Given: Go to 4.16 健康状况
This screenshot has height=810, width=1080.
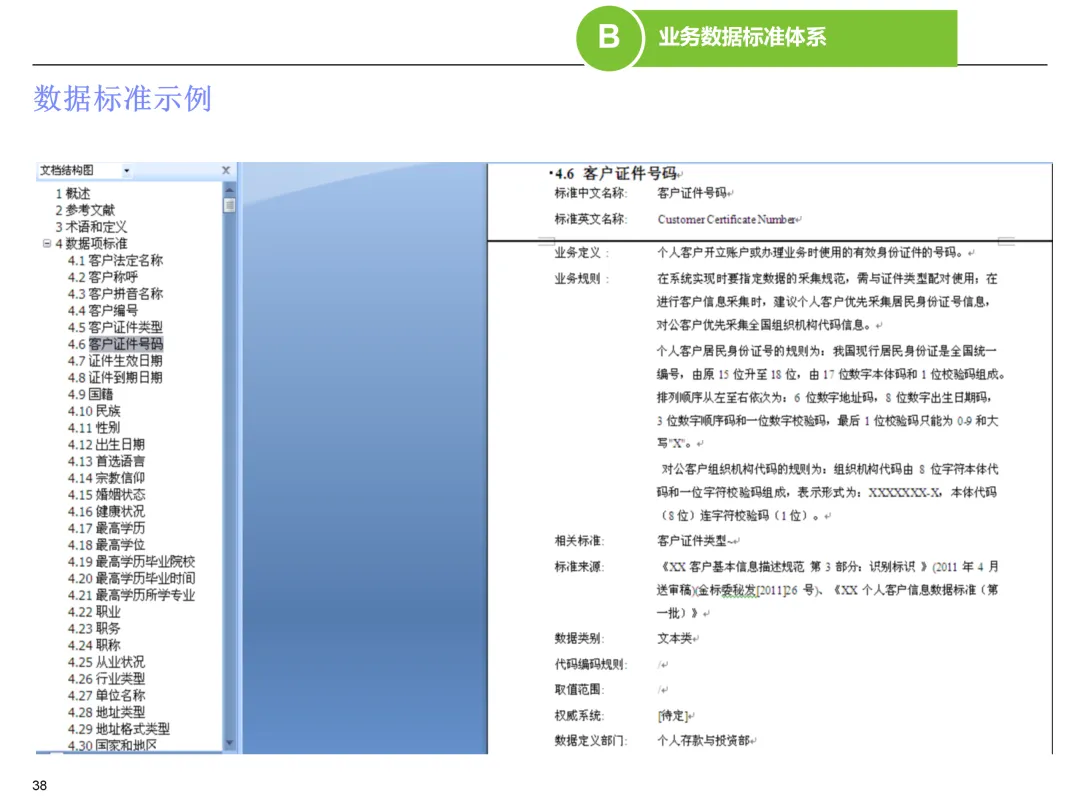Looking at the screenshot, I should (107, 511).
